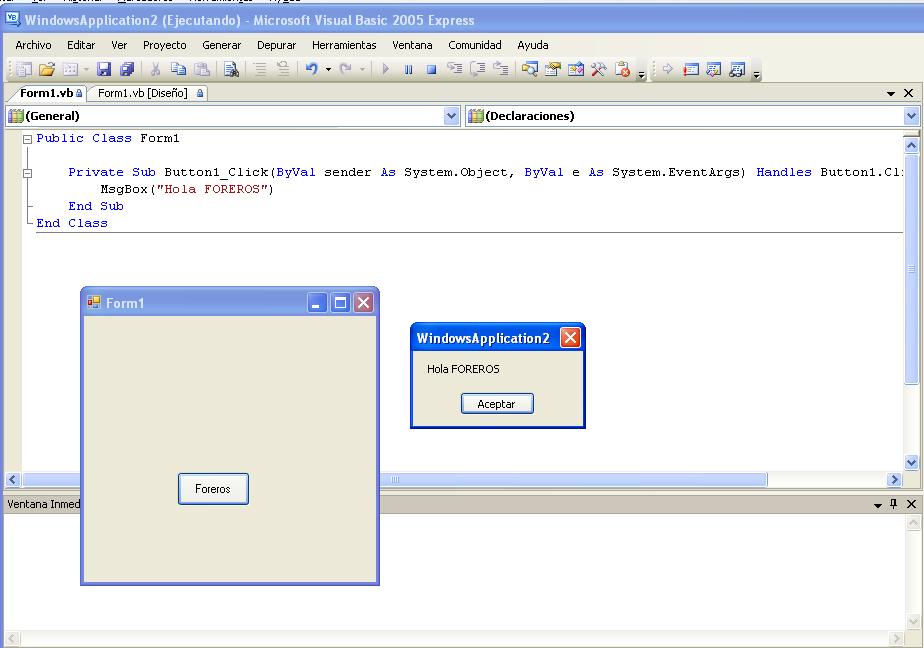Click the Copy icon in toolbar

click(179, 70)
